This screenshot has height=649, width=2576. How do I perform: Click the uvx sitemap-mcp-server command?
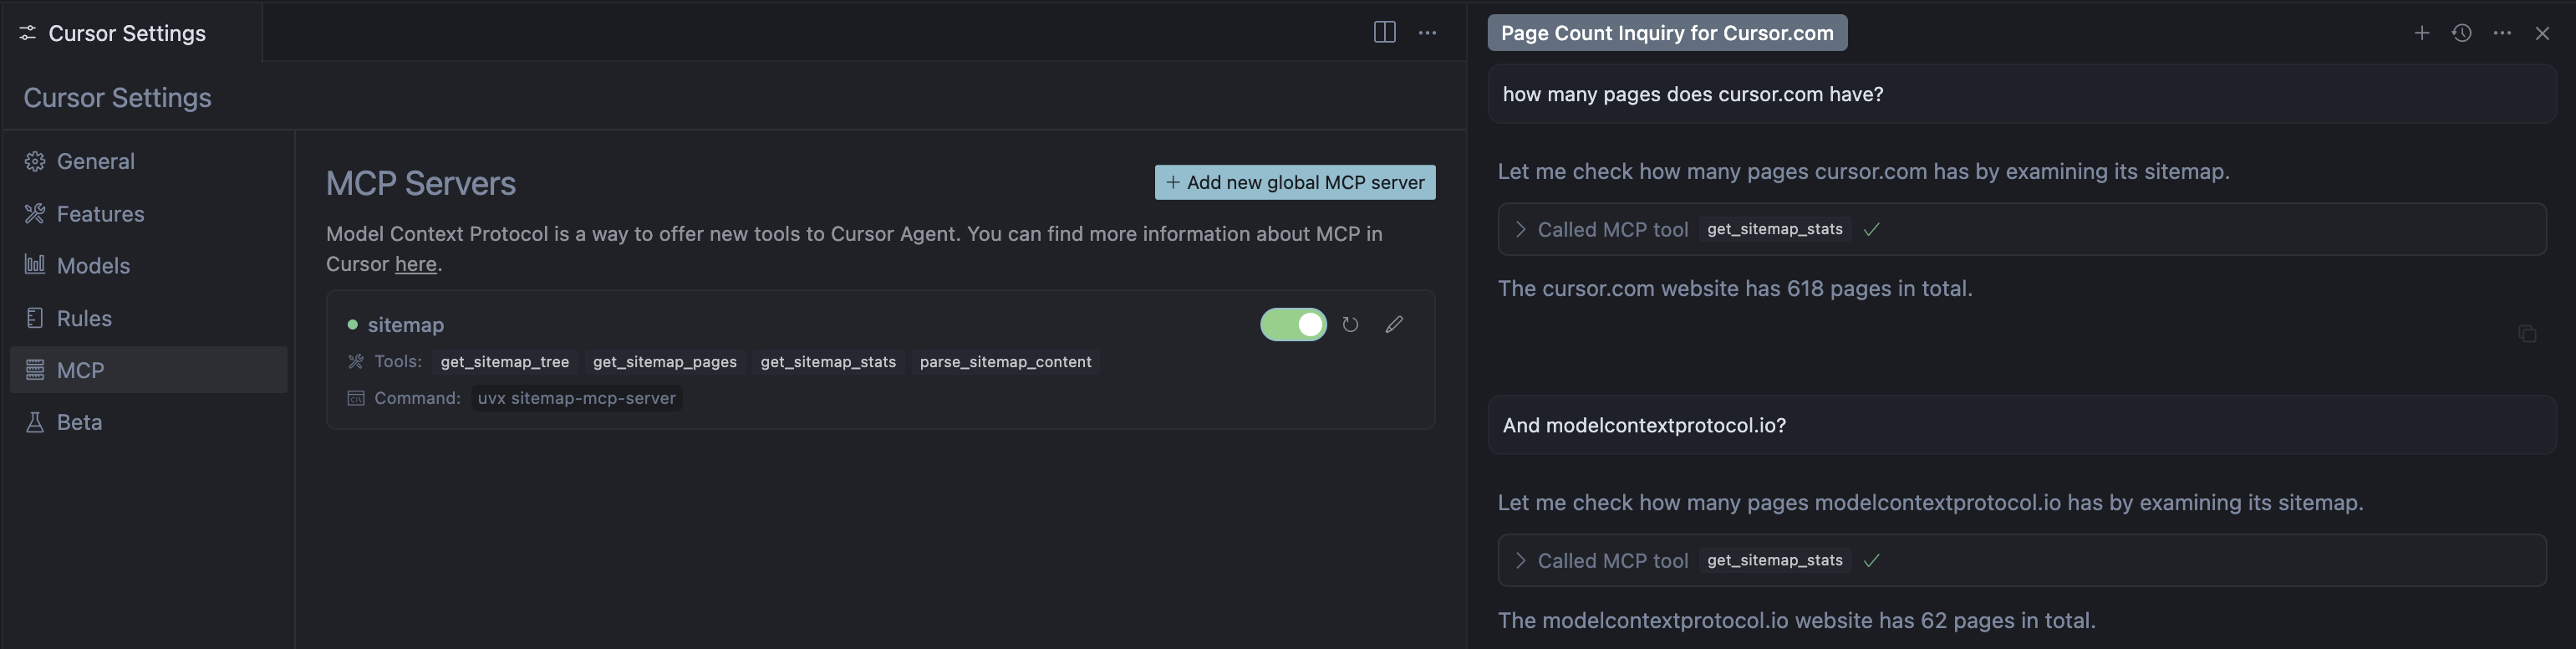coord(577,398)
